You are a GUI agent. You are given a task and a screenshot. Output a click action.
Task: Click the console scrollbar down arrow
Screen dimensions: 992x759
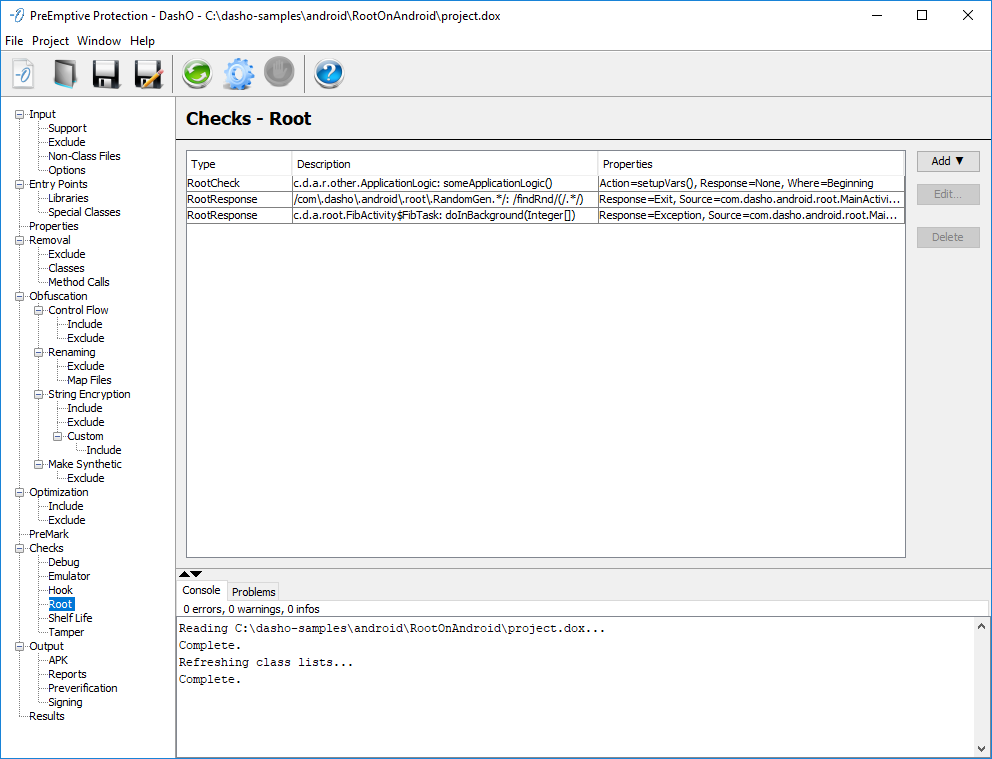point(981,748)
